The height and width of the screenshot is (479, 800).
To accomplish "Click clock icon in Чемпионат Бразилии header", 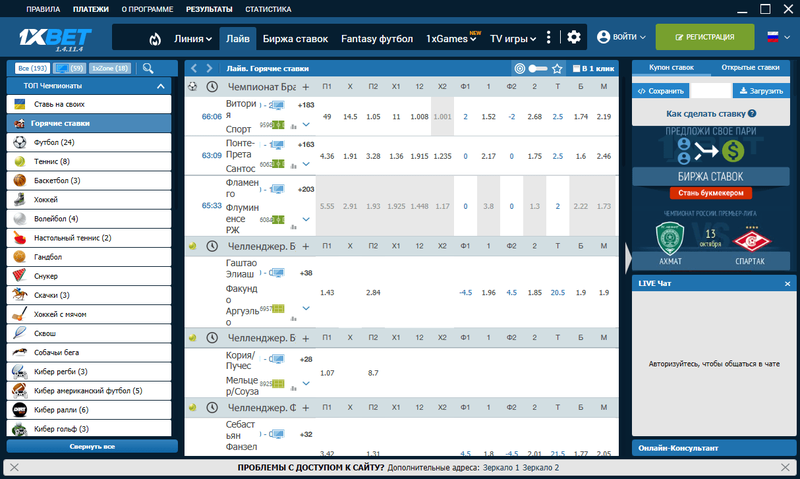I will coord(212,87).
